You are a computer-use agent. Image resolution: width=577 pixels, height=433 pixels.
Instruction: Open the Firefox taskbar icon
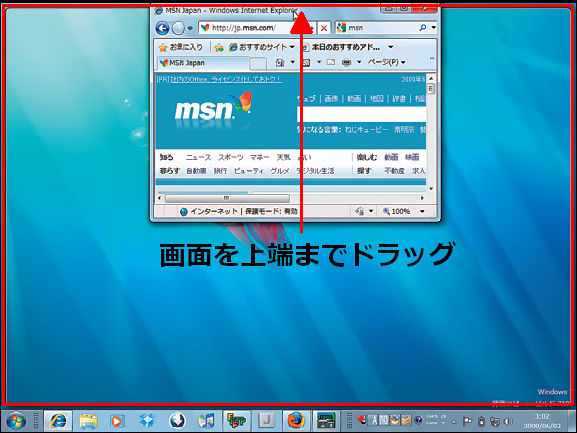tap(296, 421)
